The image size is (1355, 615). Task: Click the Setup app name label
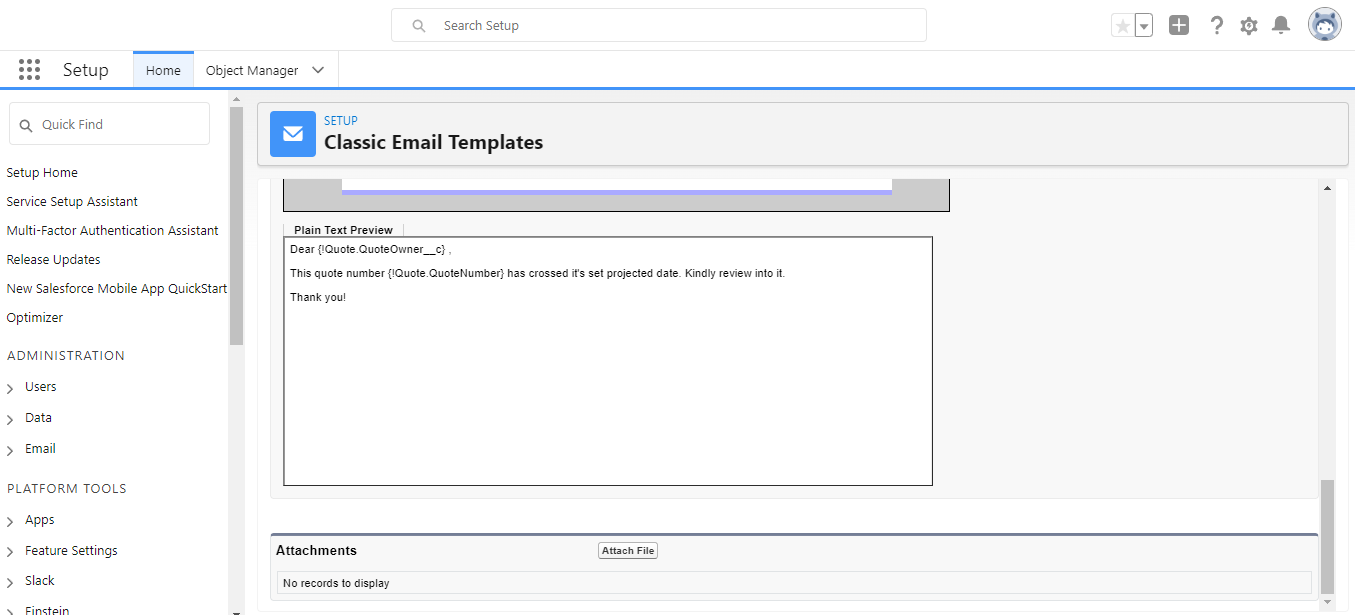[x=85, y=70]
